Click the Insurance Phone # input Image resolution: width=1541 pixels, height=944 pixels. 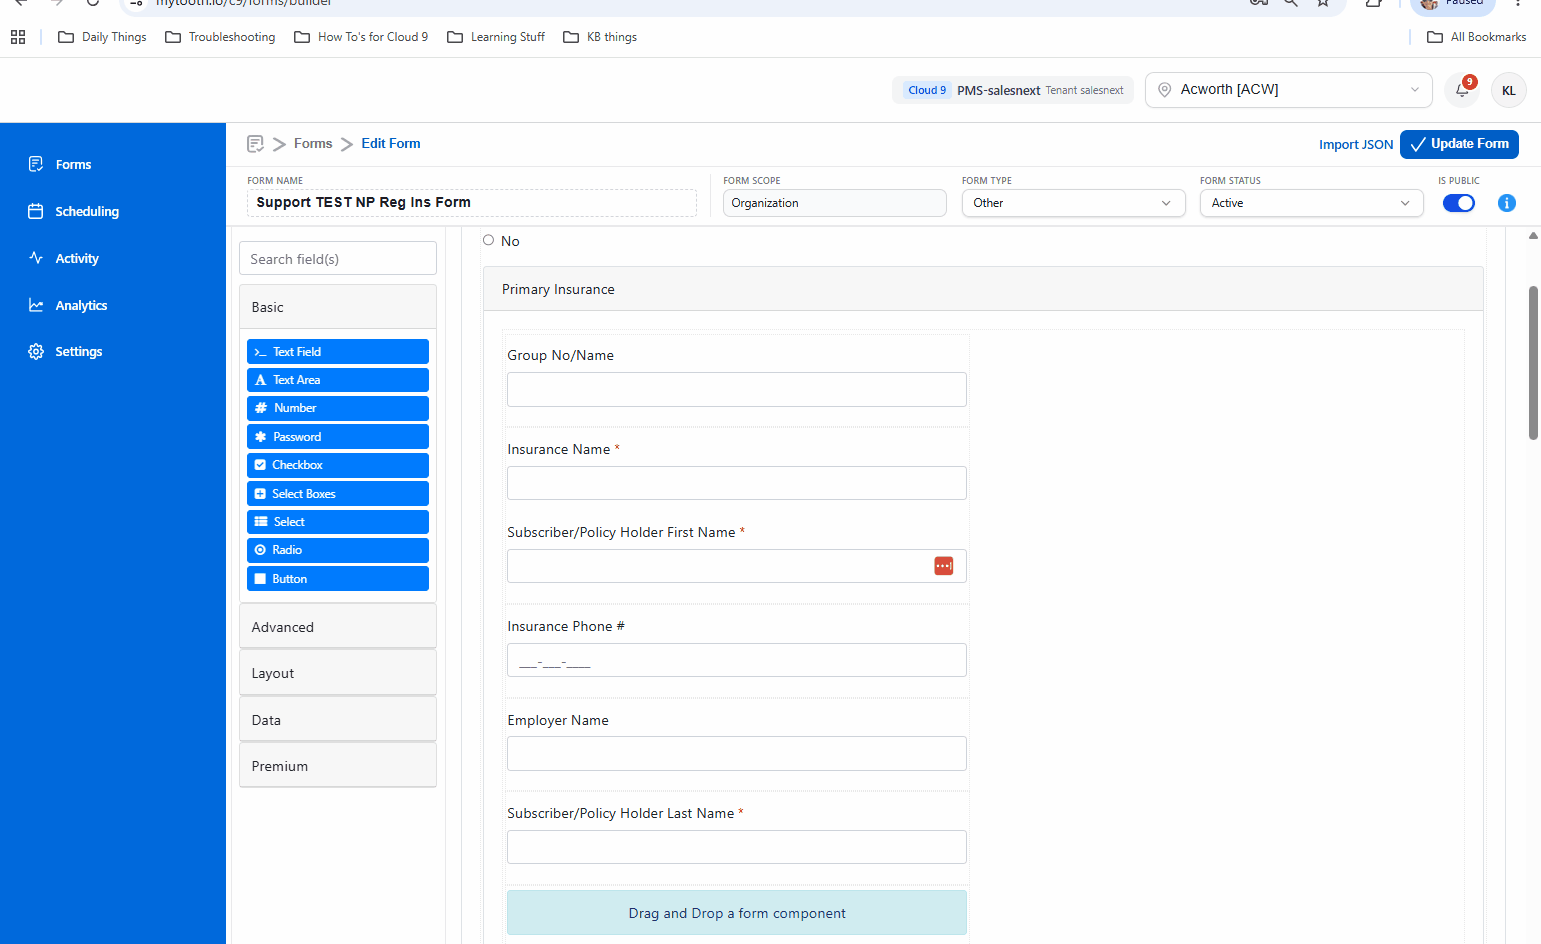click(x=737, y=660)
